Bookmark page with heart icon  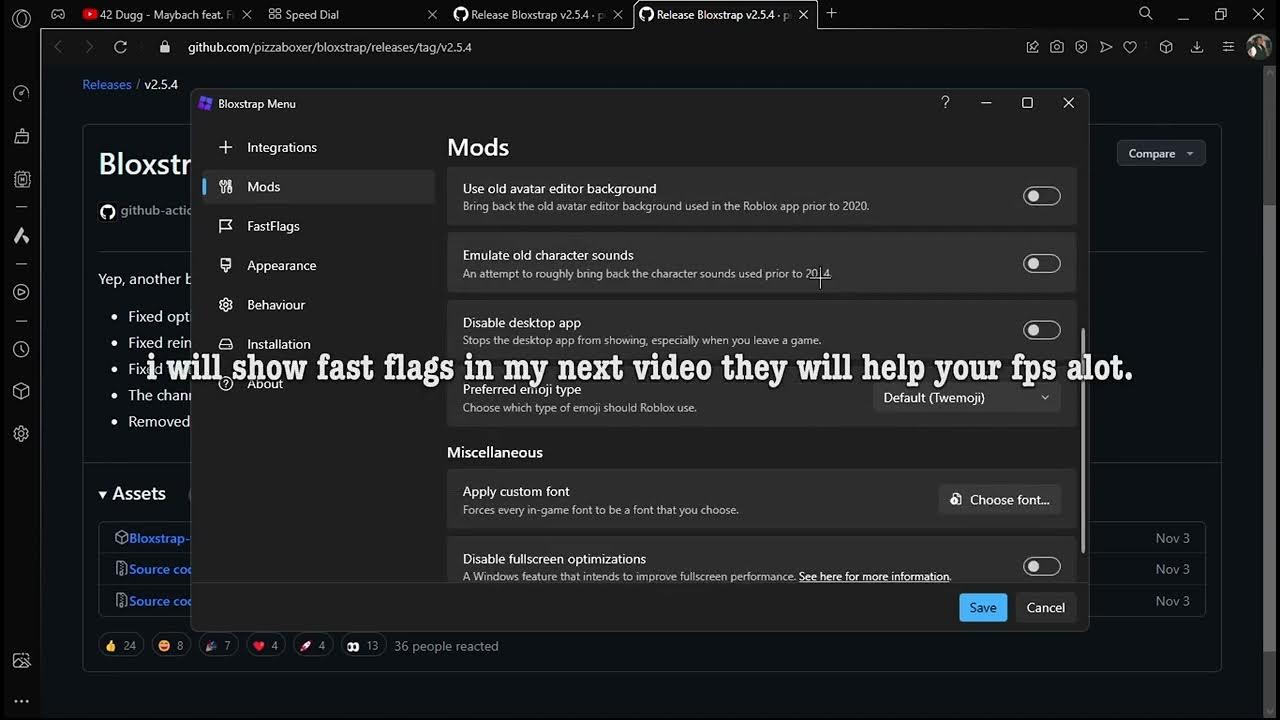click(x=1130, y=47)
